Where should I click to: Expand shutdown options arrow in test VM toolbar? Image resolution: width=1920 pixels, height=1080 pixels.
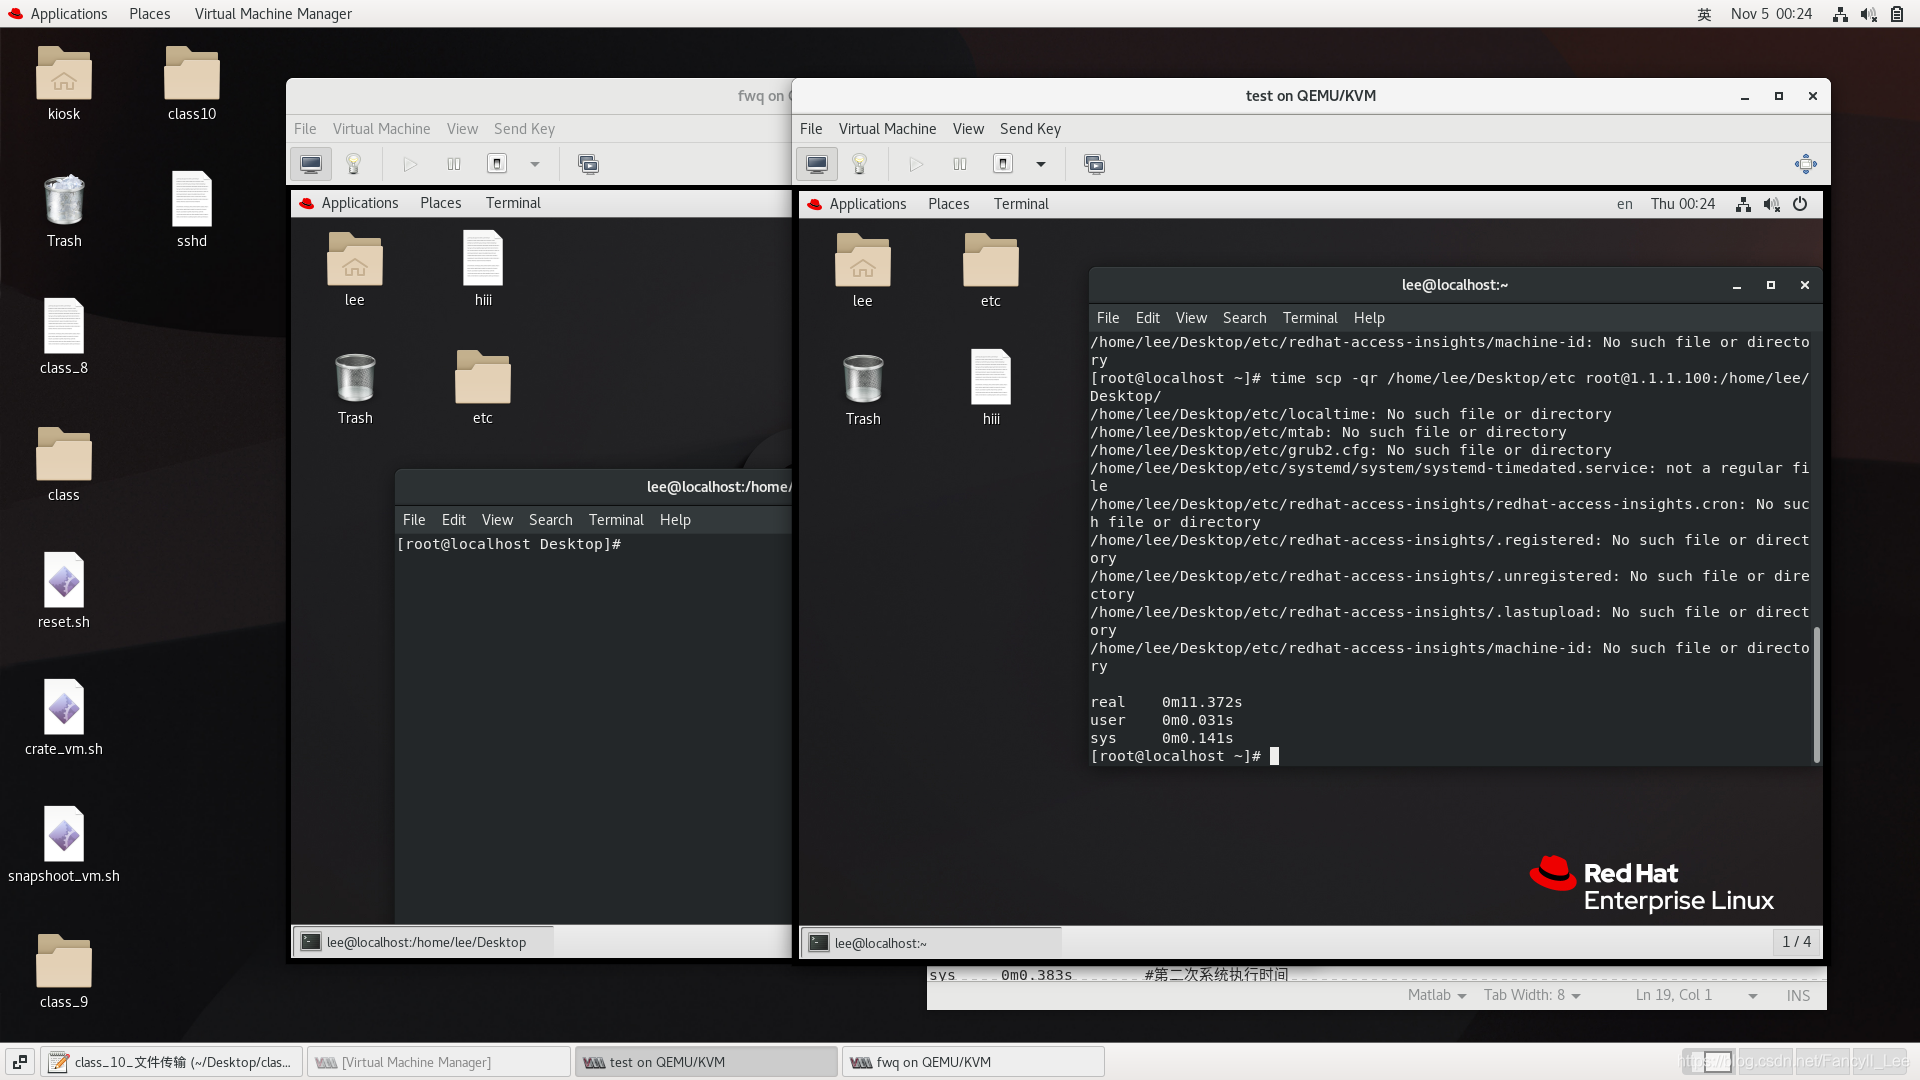[x=1040, y=164]
